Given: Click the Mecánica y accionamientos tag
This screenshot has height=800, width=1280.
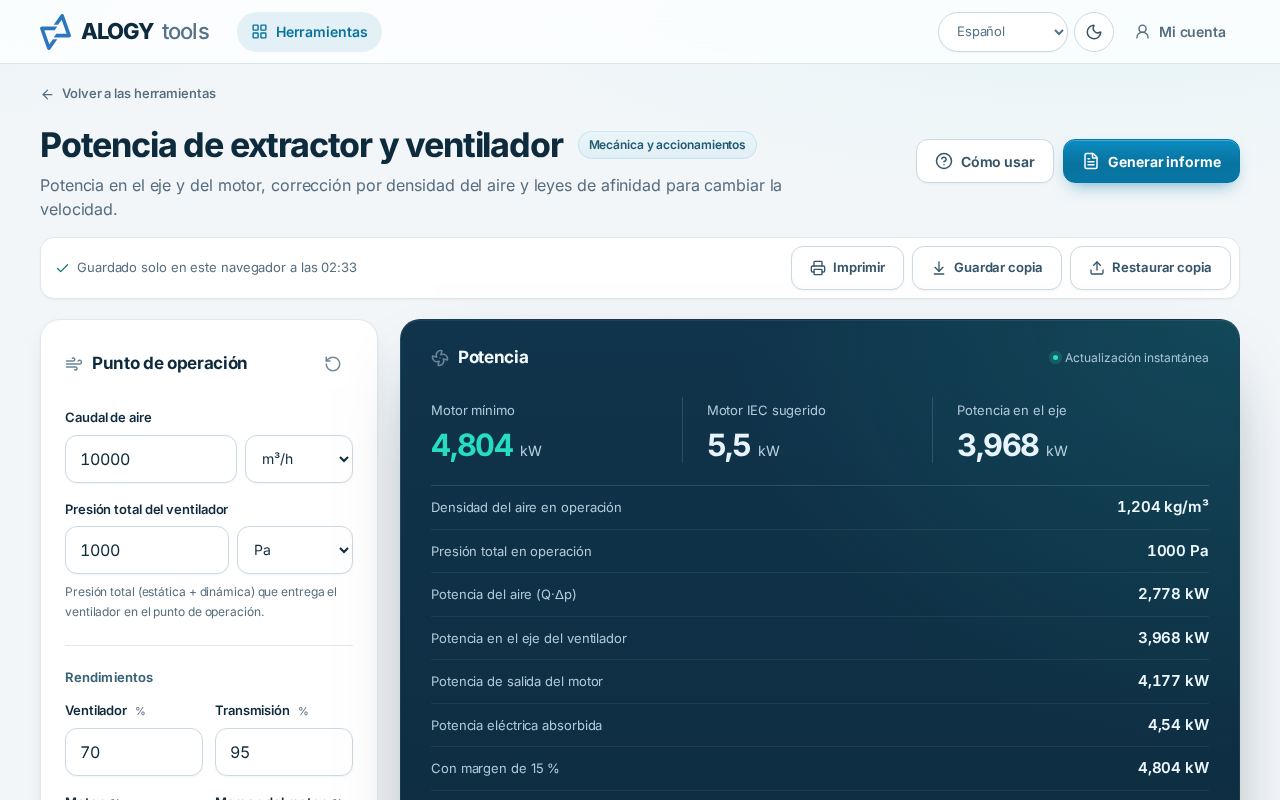Looking at the screenshot, I should [x=667, y=145].
